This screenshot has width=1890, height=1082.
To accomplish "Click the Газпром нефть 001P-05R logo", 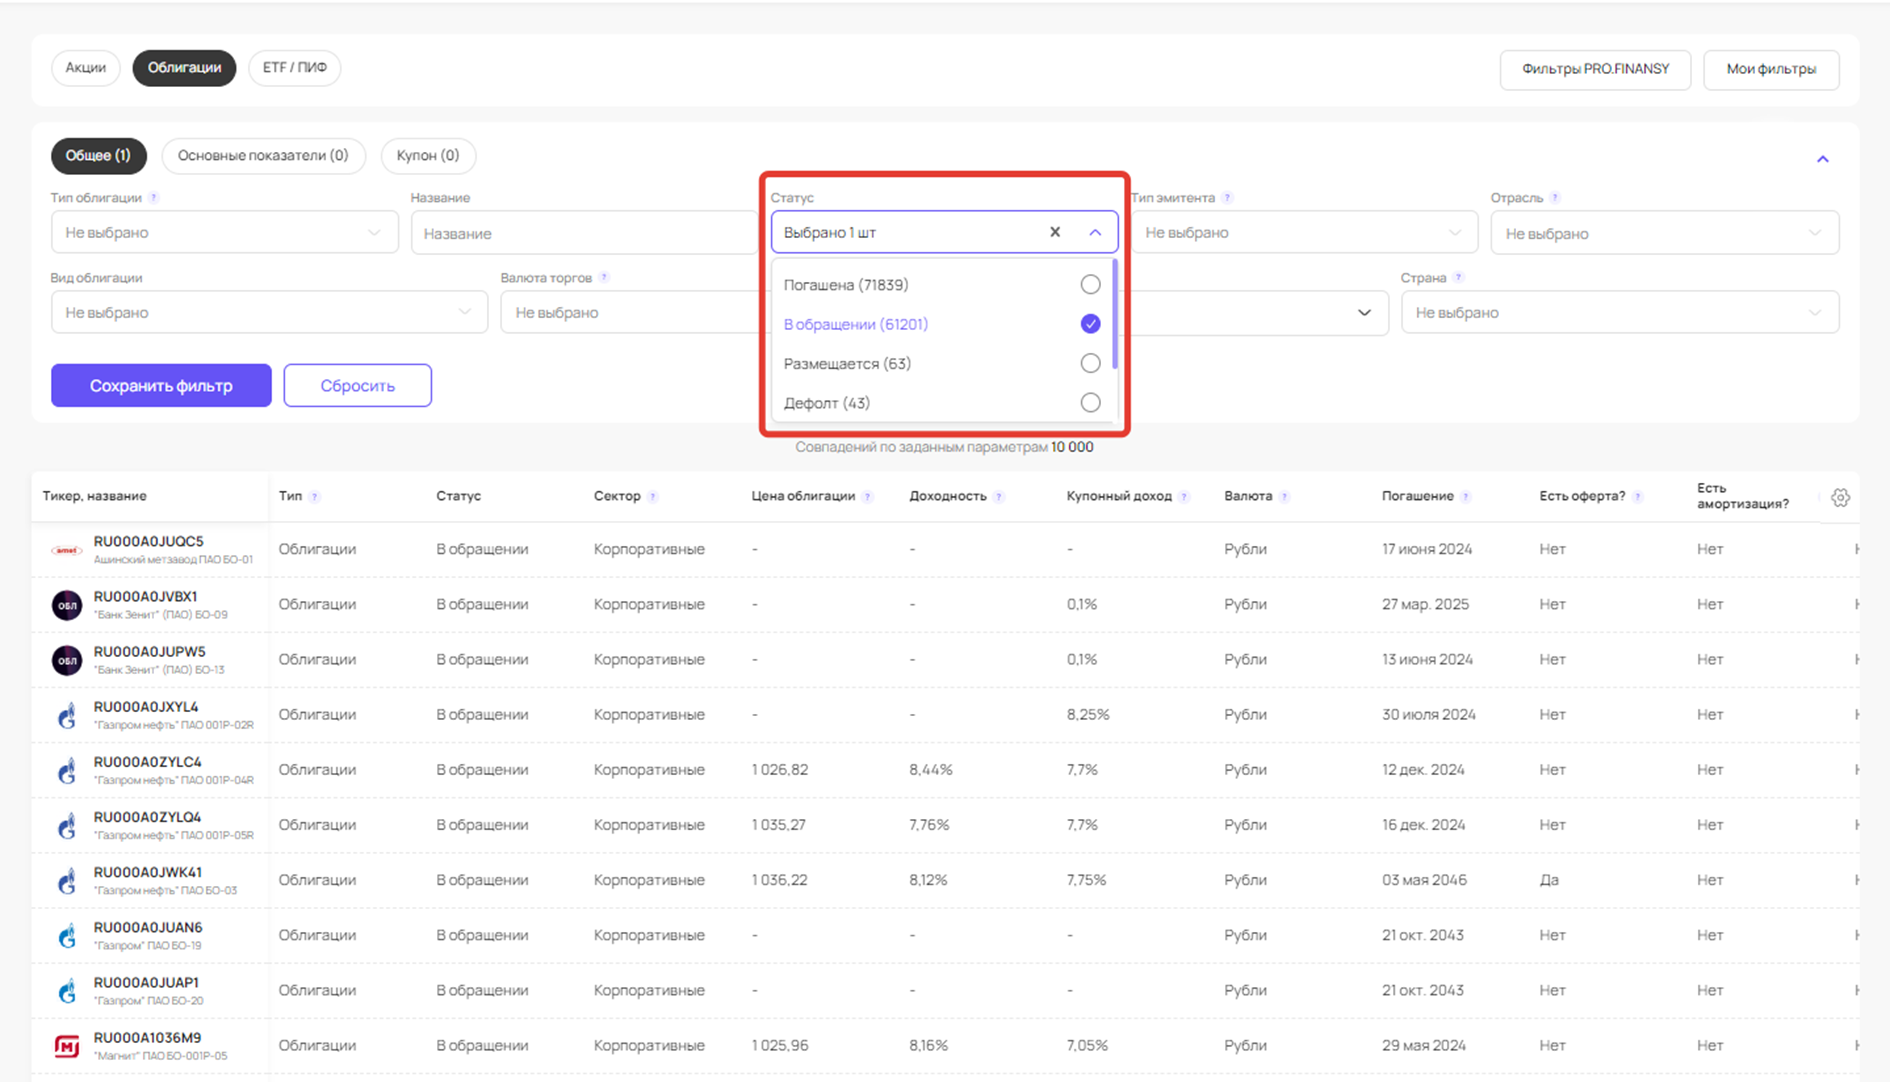I will tap(67, 826).
